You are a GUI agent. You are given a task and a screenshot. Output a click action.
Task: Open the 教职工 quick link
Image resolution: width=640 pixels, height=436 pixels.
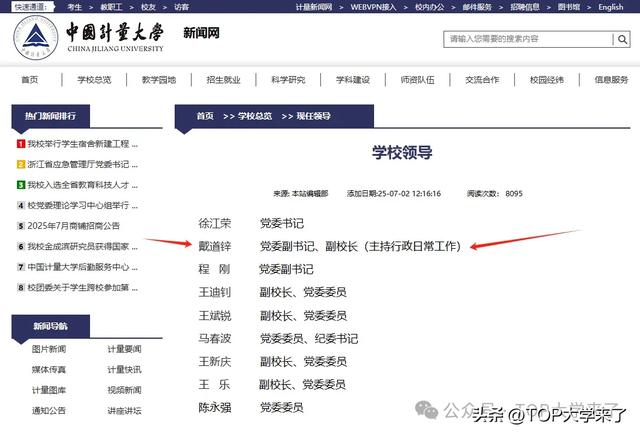111,7
